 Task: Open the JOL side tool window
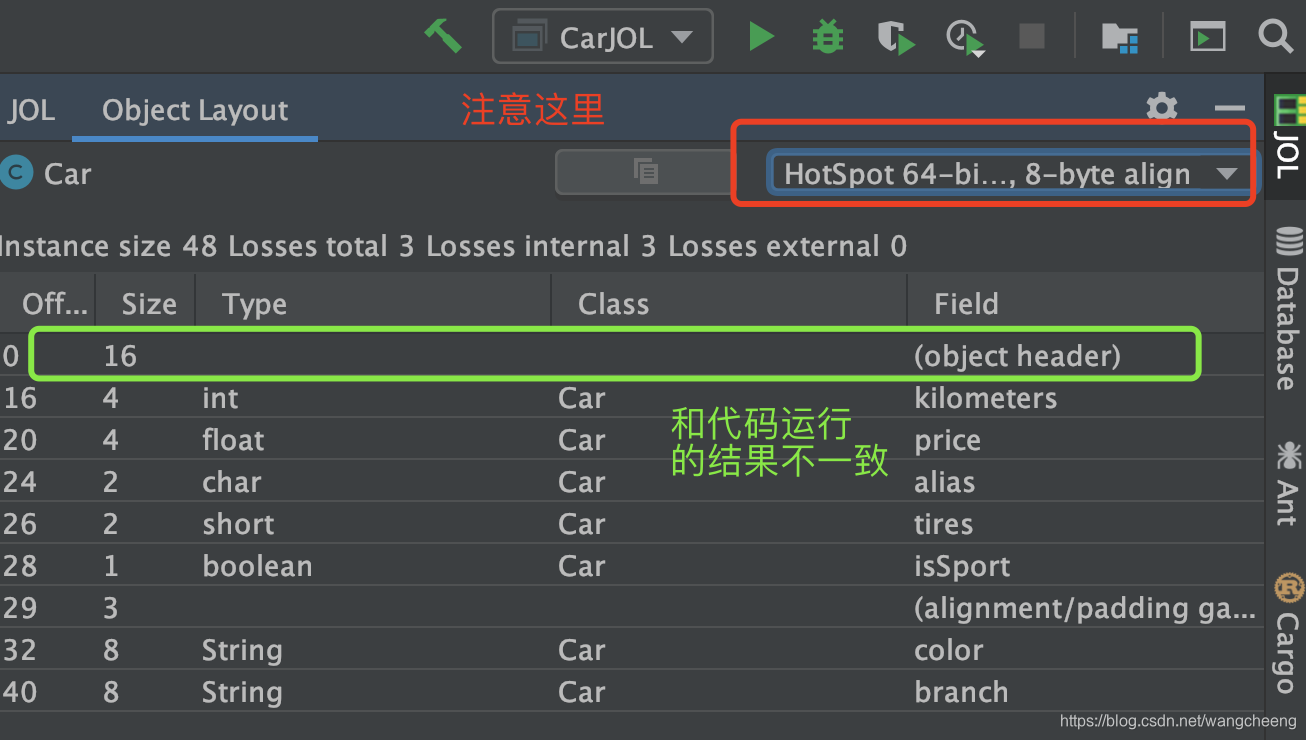point(1288,138)
